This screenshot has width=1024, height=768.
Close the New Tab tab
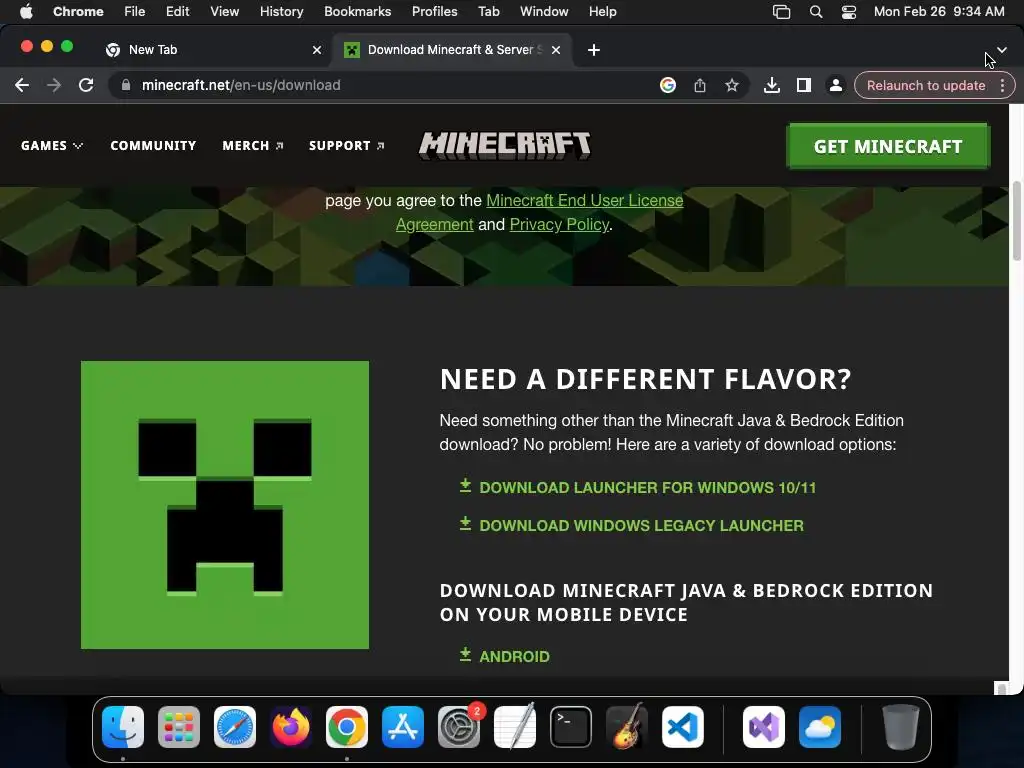tap(317, 50)
